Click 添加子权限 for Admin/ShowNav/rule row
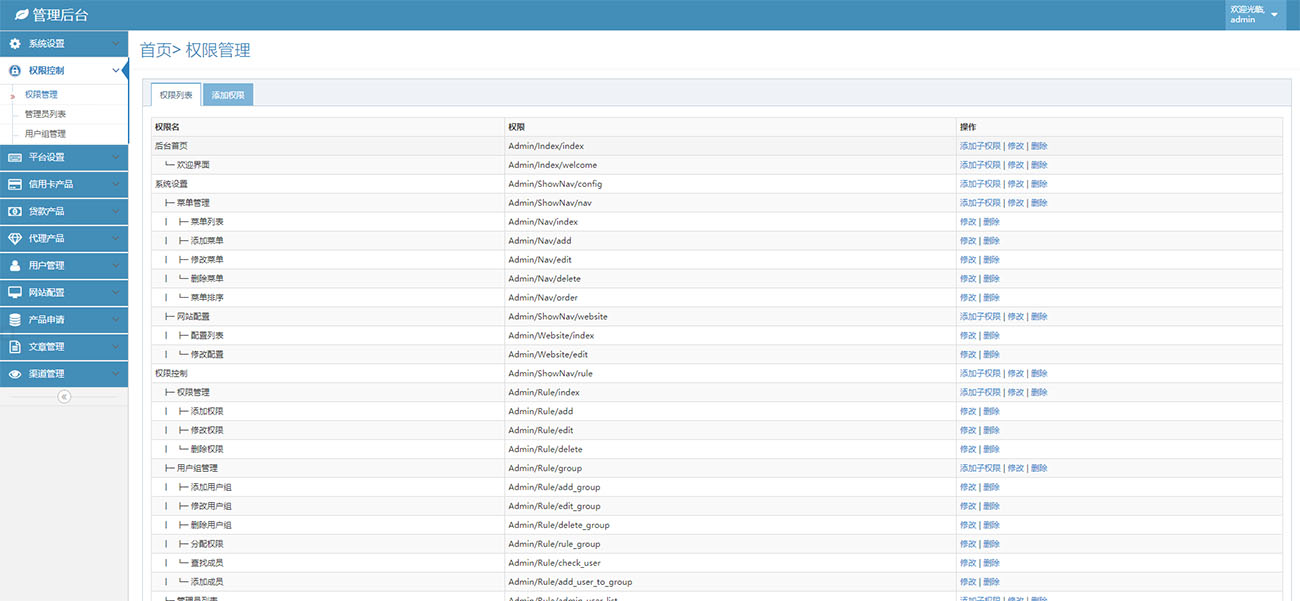Viewport: 1300px width, 601px height. pos(980,374)
